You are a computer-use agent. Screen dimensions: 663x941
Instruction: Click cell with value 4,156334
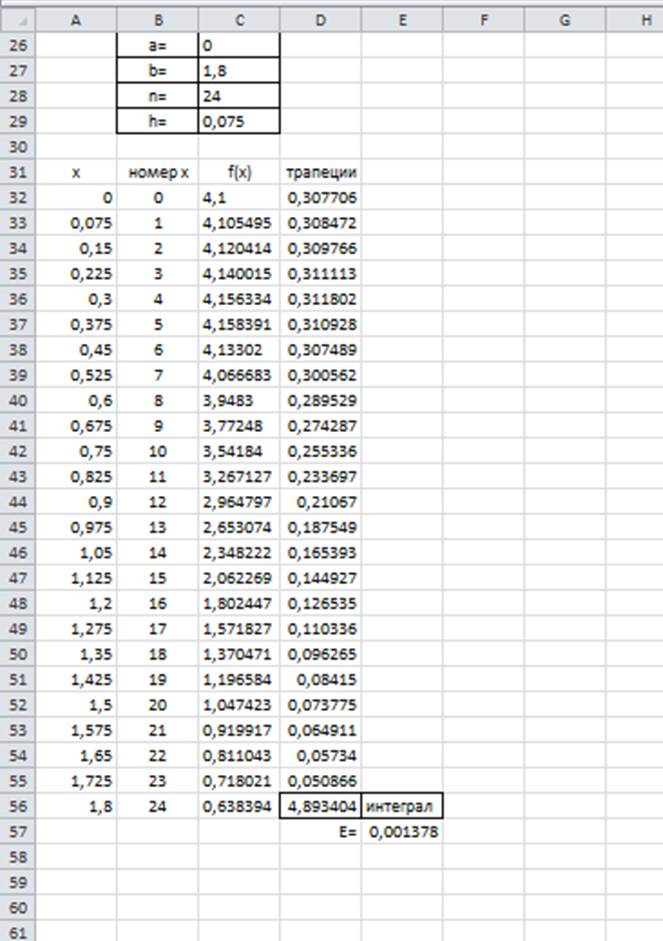click(239, 299)
